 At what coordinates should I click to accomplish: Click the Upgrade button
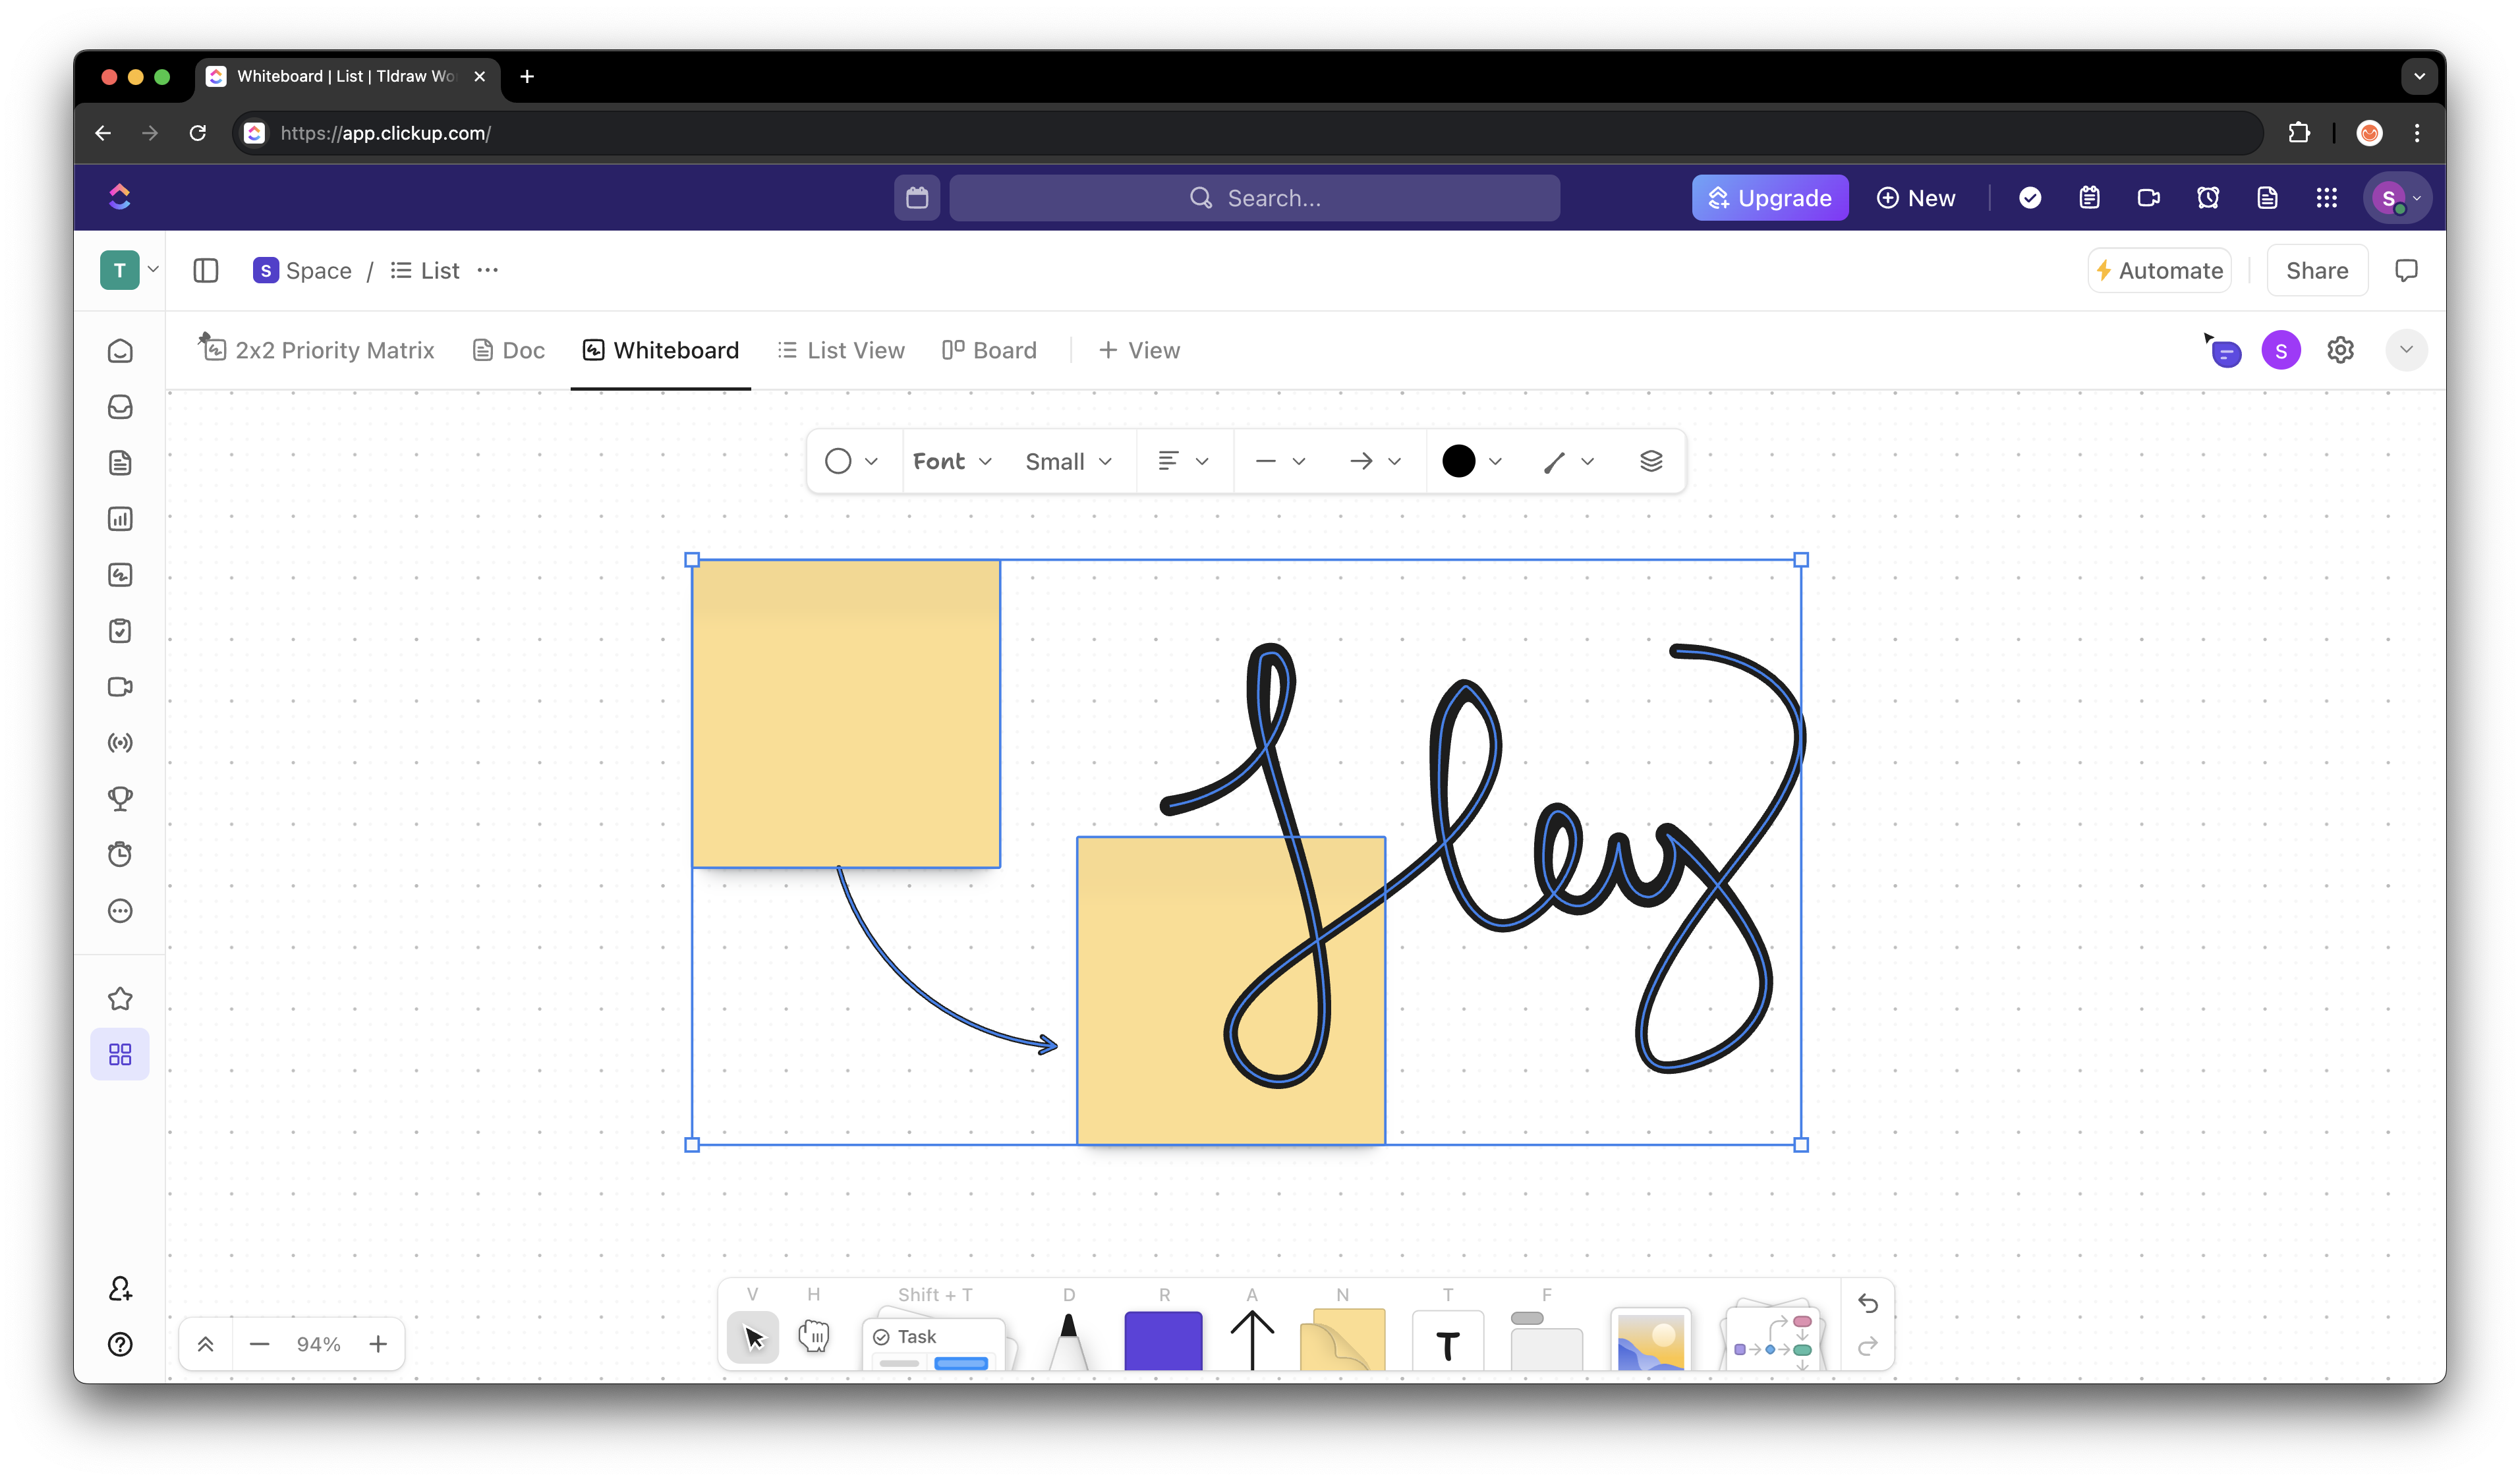coord(1769,198)
